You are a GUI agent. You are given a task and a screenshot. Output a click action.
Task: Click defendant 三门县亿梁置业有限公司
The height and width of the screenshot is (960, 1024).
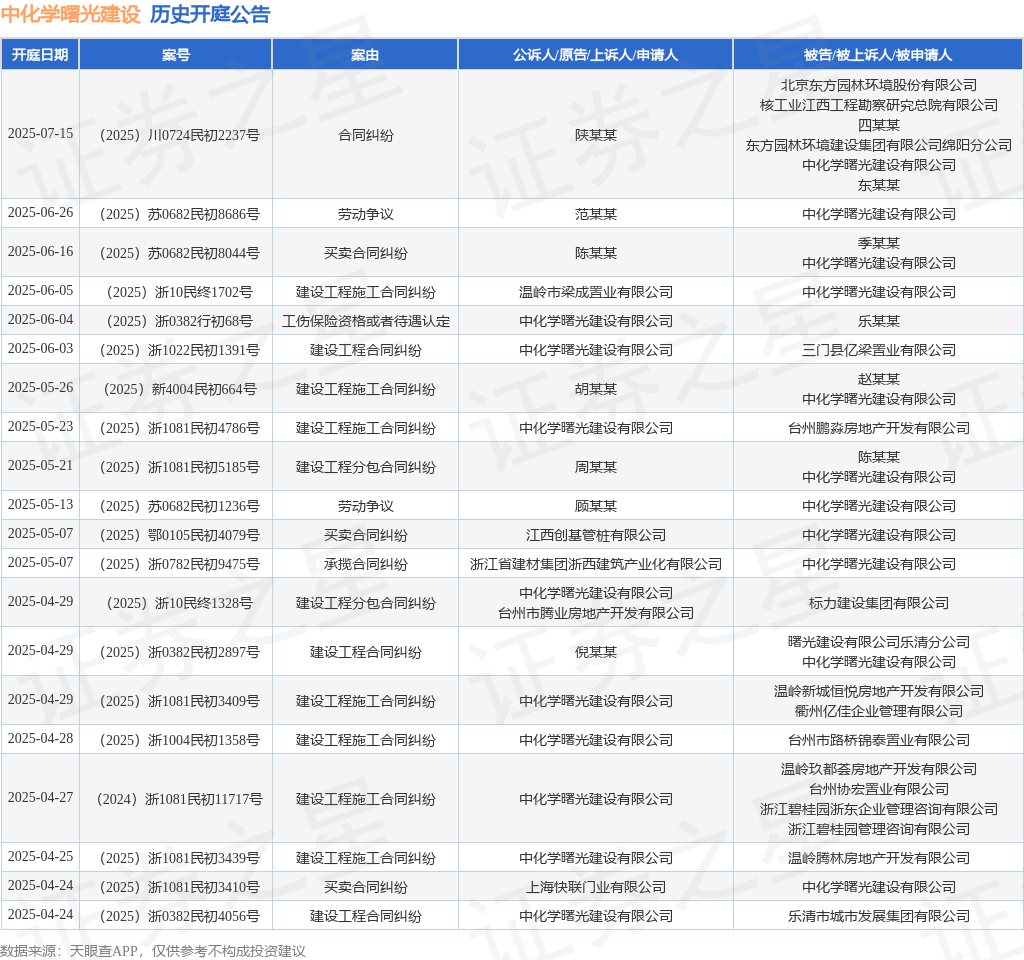(879, 350)
